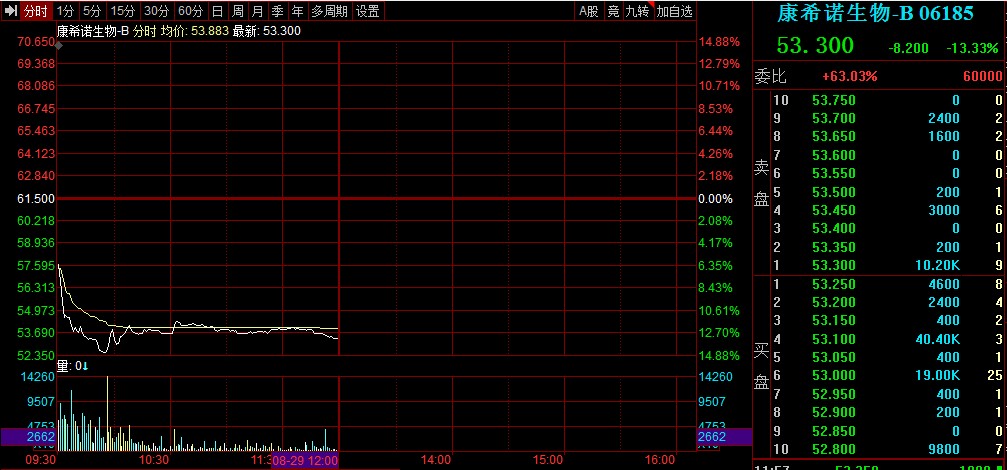The width and height of the screenshot is (1007, 470).
Task: Click the 14.88% top percentage label
Action: click(719, 42)
